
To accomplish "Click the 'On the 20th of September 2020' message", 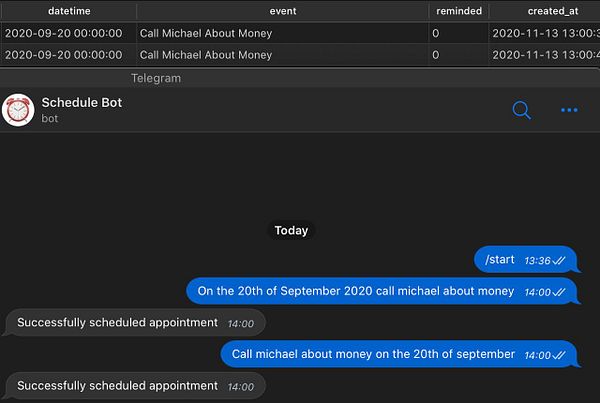I will (383, 291).
